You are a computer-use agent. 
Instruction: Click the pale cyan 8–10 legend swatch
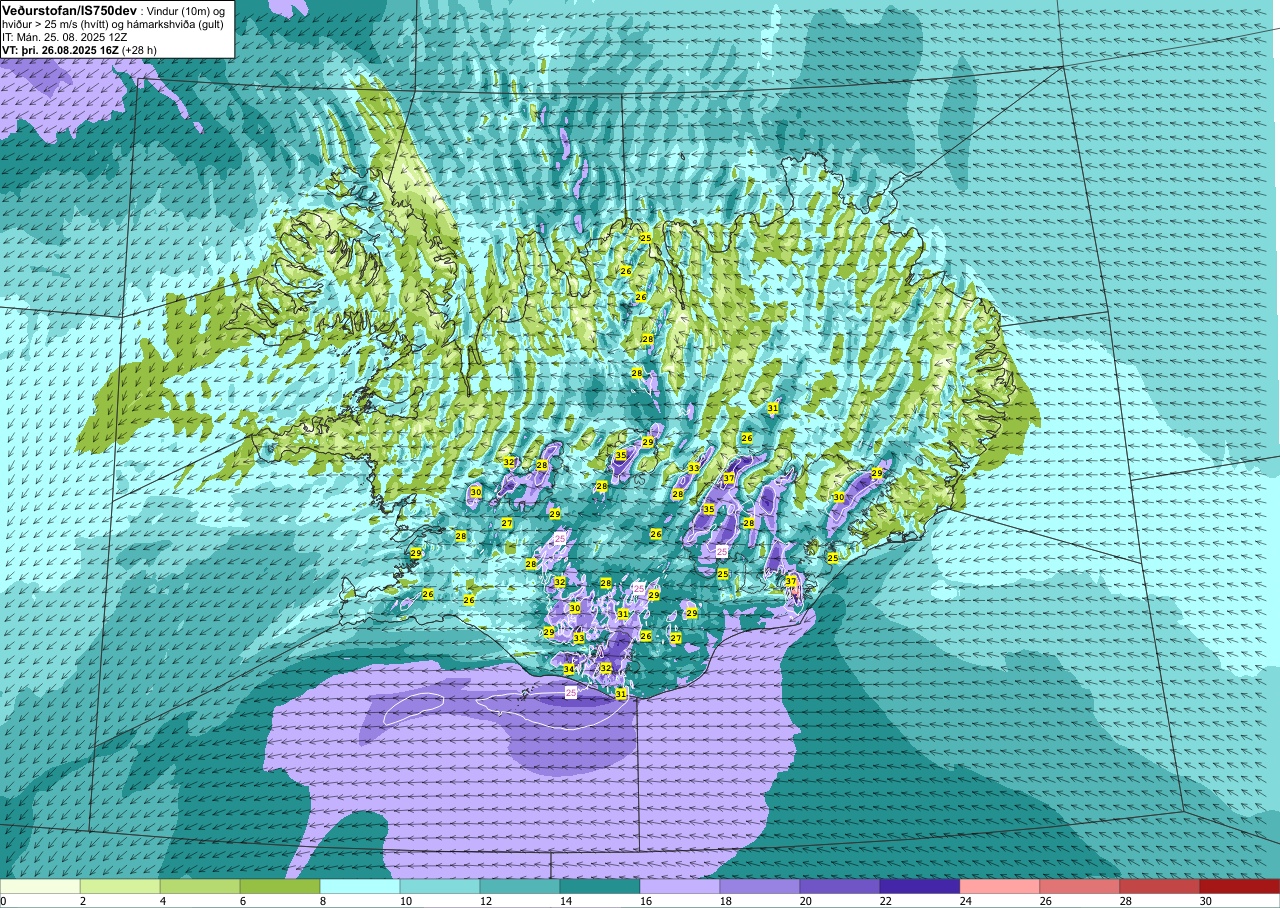(360, 886)
